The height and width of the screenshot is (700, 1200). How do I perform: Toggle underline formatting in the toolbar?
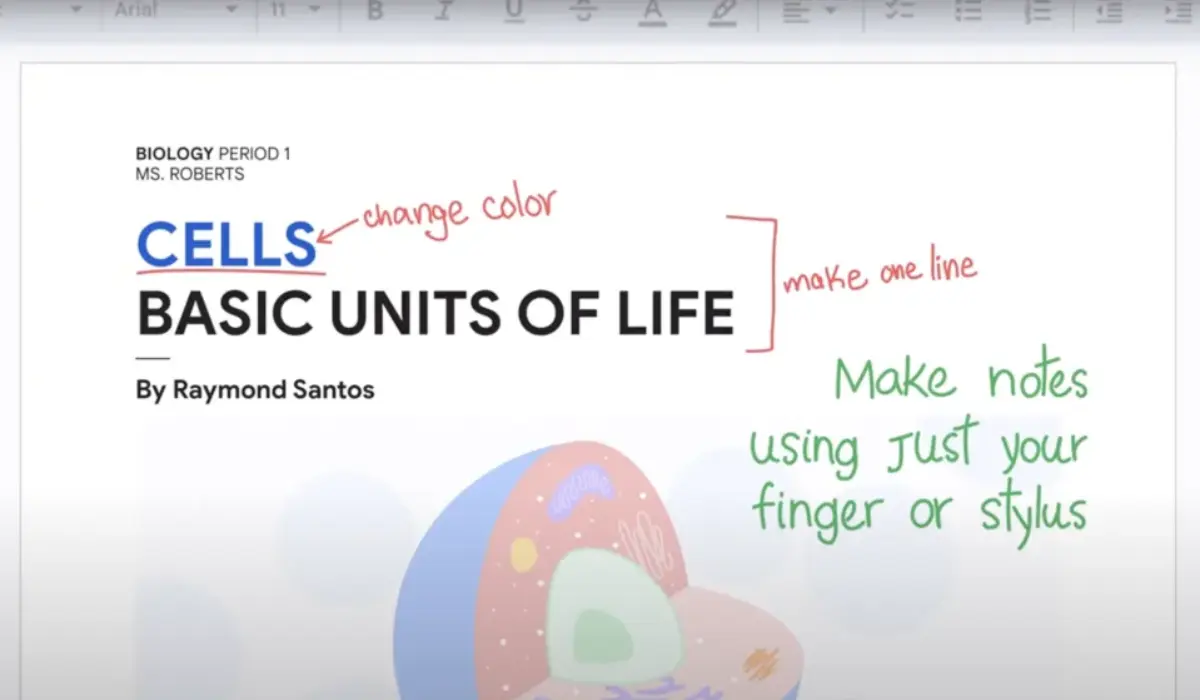(514, 10)
